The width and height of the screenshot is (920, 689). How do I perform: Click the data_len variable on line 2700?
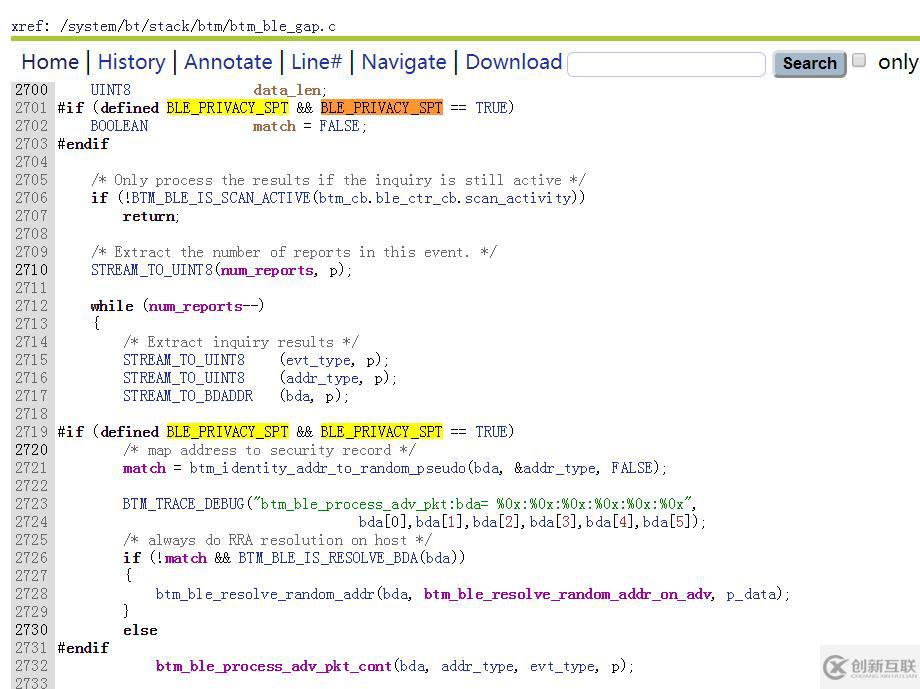[x=287, y=90]
